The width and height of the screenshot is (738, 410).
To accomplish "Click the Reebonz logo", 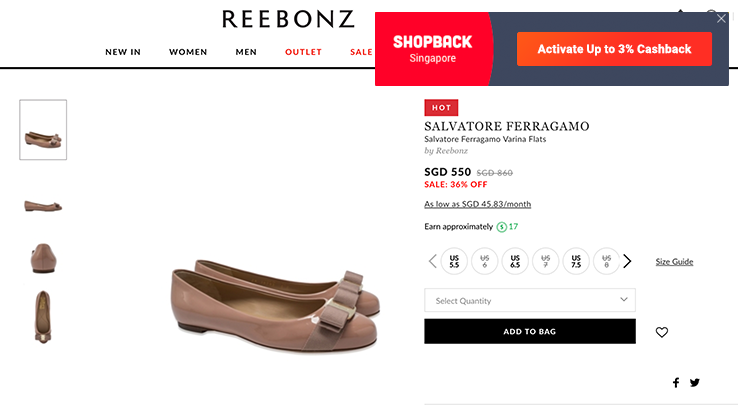I will pyautogui.click(x=288, y=19).
